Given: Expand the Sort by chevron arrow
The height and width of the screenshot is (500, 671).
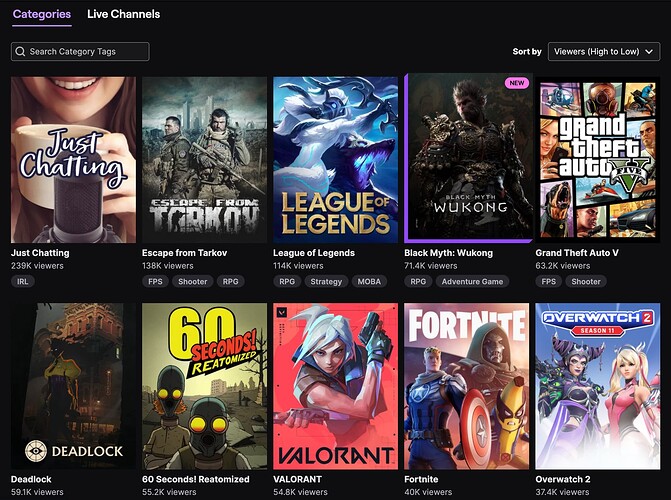Looking at the screenshot, I should [x=649, y=51].
